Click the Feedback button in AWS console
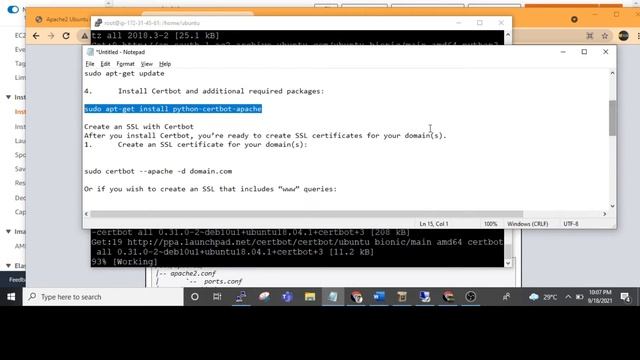 coord(17,280)
